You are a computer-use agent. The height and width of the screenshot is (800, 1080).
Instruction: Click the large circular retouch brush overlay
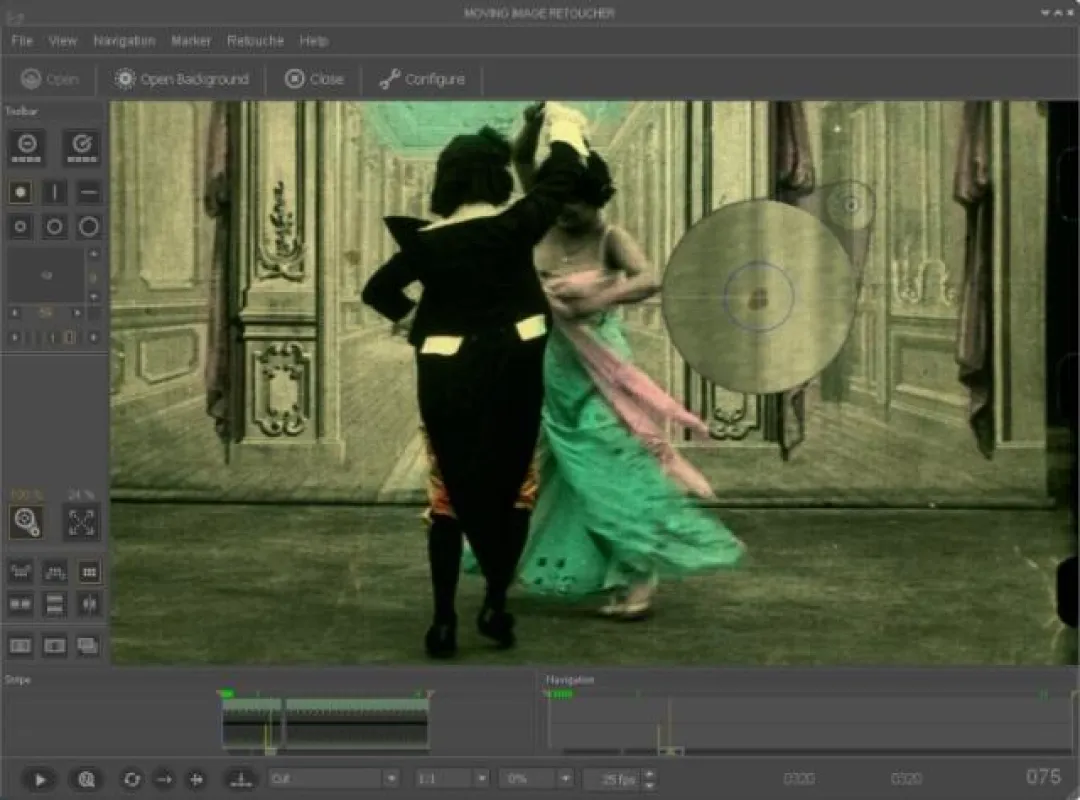click(x=759, y=297)
